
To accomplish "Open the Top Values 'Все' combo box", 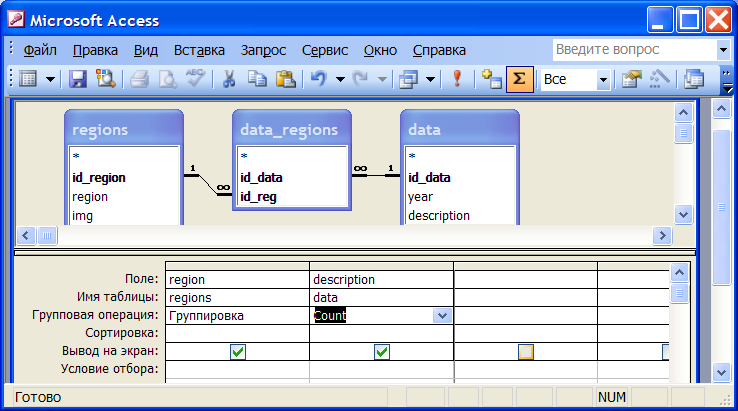I will click(x=603, y=80).
